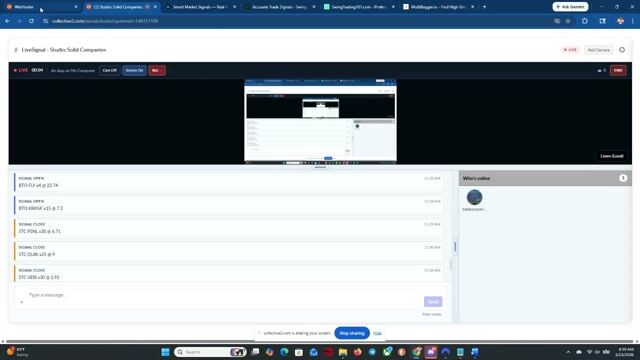This screenshot has width=640, height=360.
Task: Open the browser extensions icon
Action: pos(584,21)
